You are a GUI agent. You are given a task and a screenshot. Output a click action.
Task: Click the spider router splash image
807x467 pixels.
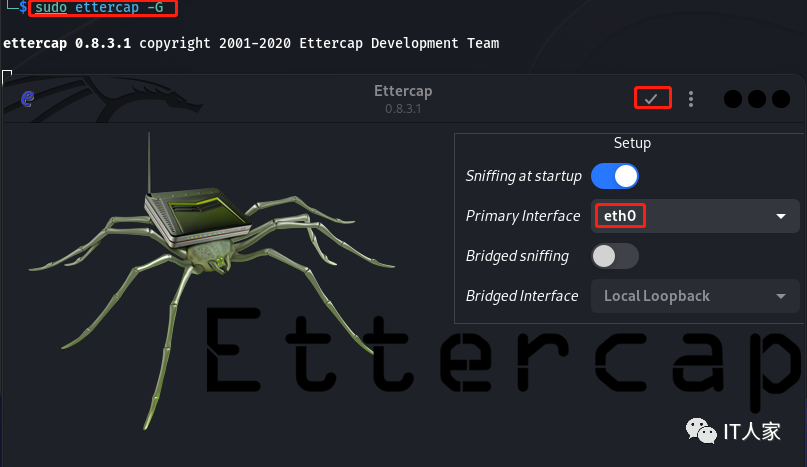[x=211, y=281]
